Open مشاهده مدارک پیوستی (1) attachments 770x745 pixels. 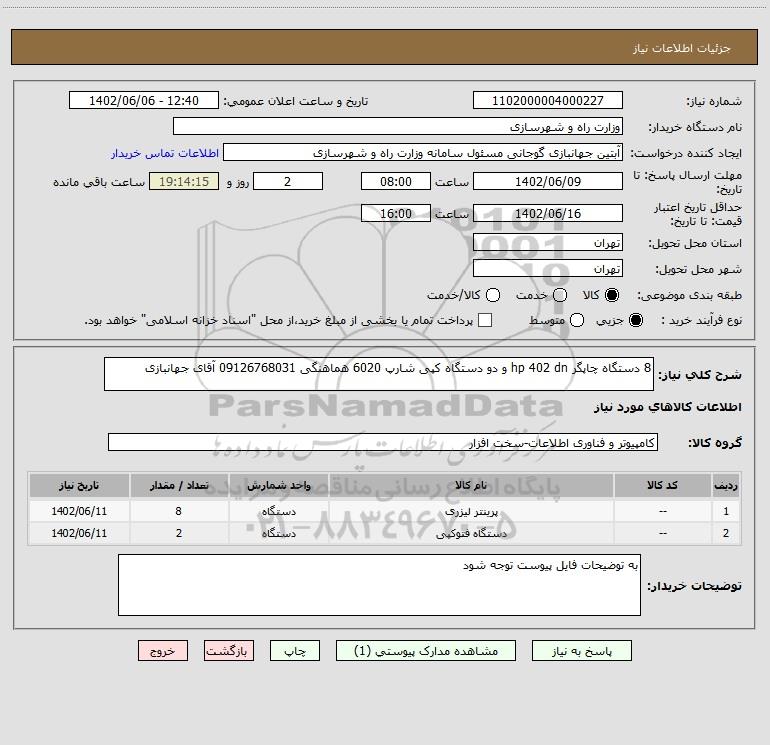[x=426, y=651]
